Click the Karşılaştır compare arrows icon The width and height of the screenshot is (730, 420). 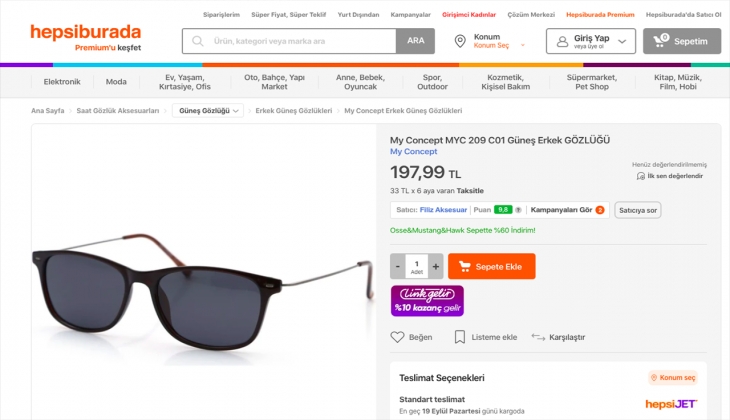pos(538,337)
